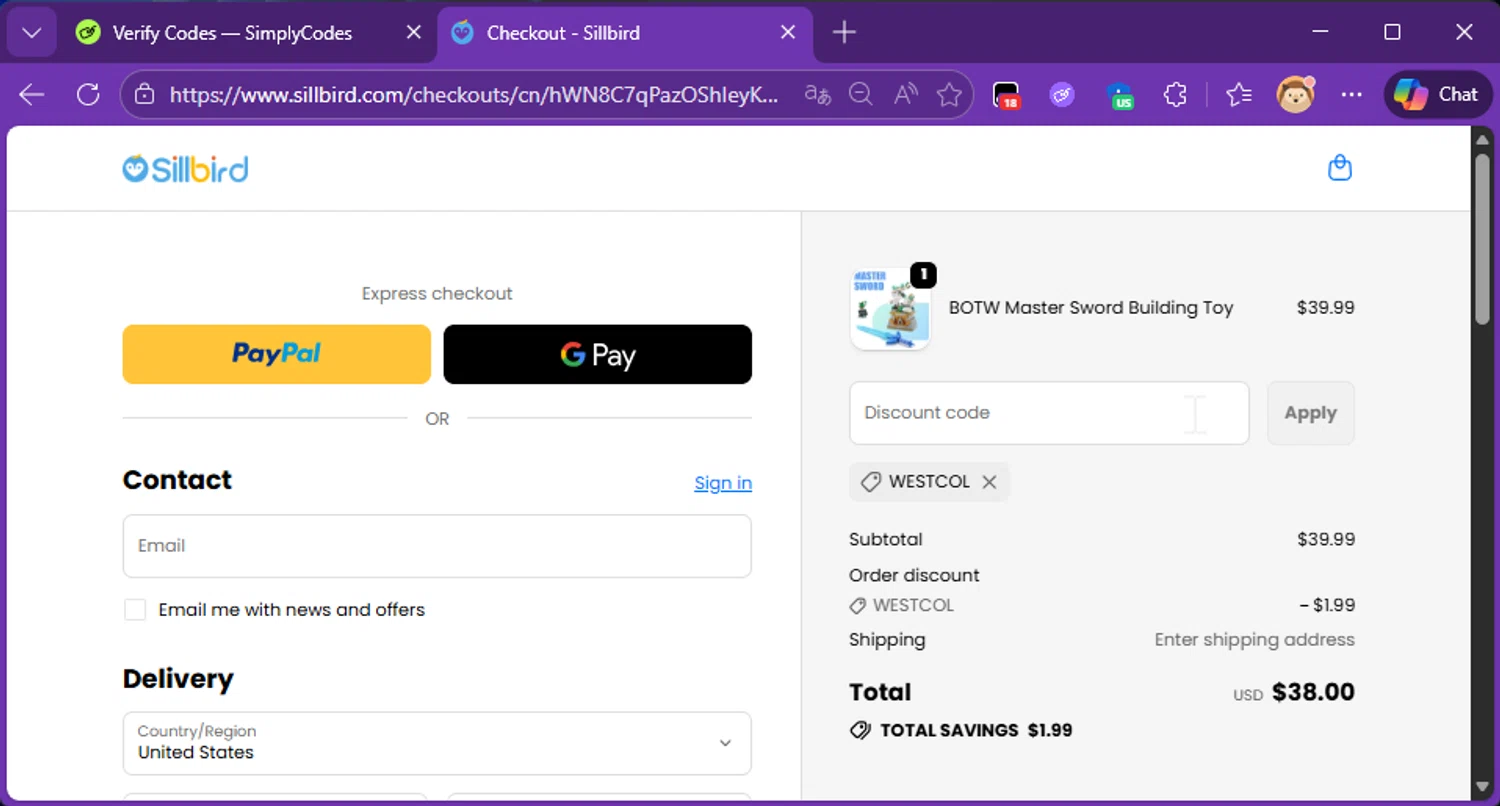Click the Delivery heading
1500x806 pixels.
click(x=178, y=679)
